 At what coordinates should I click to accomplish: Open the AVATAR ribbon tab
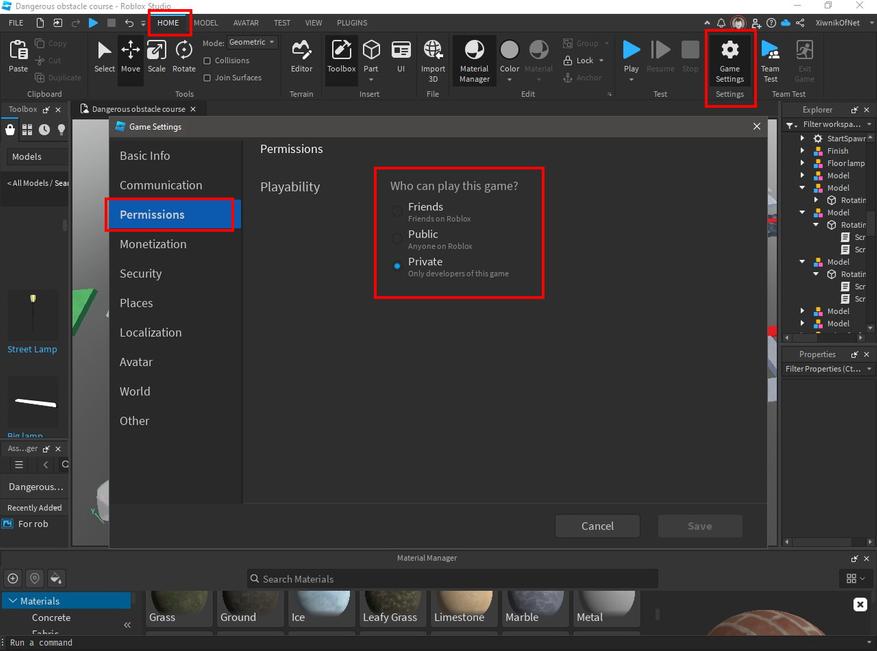pyautogui.click(x=246, y=23)
